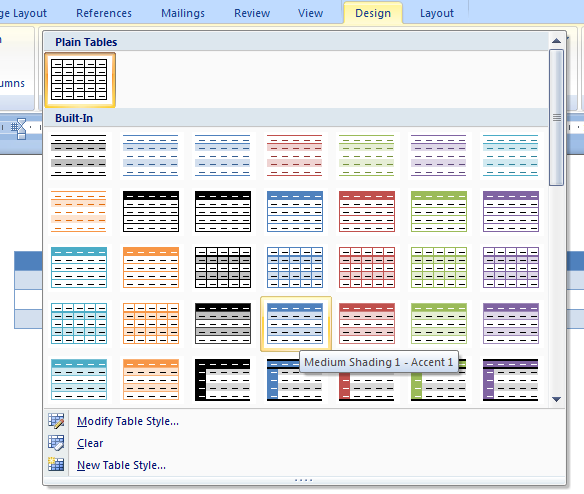The image size is (584, 494).
Task: Apply the Medium Shading 1 Accent 1 style
Action: pyautogui.click(x=295, y=323)
